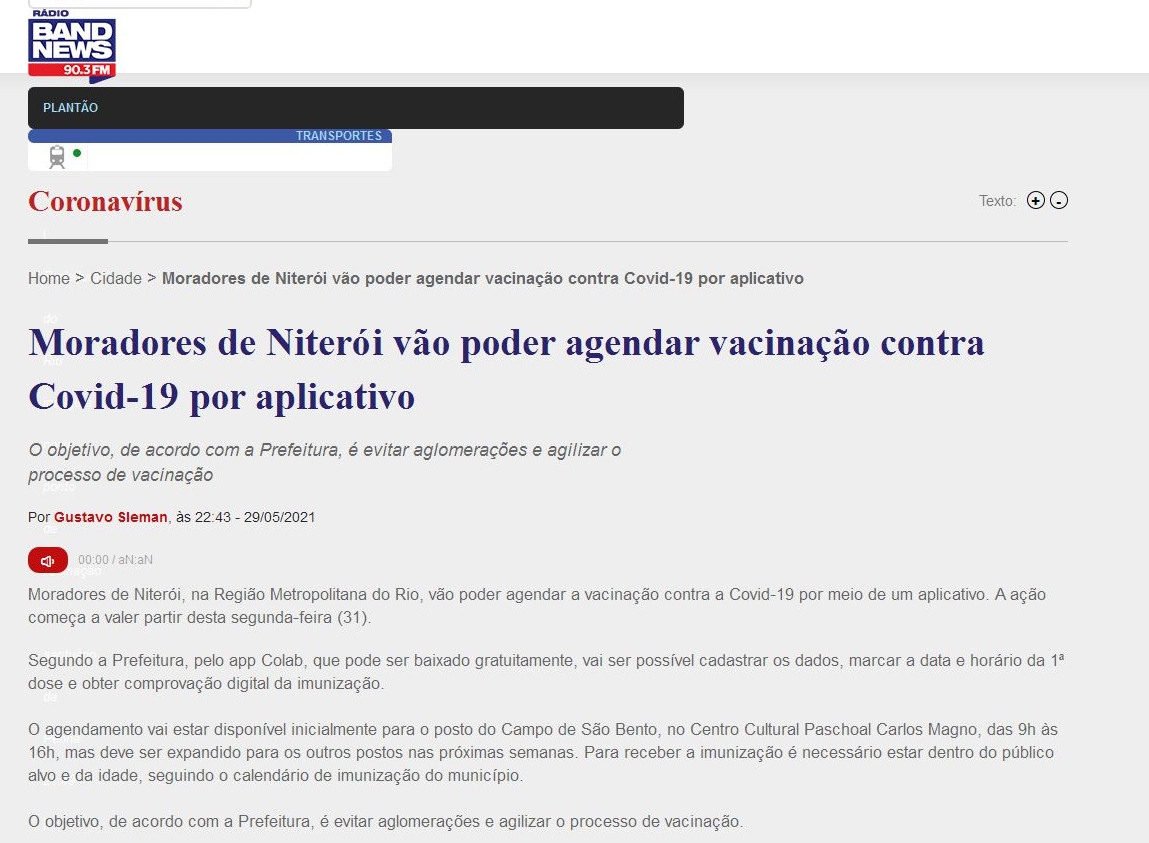Click the Texto: label near size controls
Image resolution: width=1149 pixels, height=843 pixels.
pyautogui.click(x=997, y=201)
